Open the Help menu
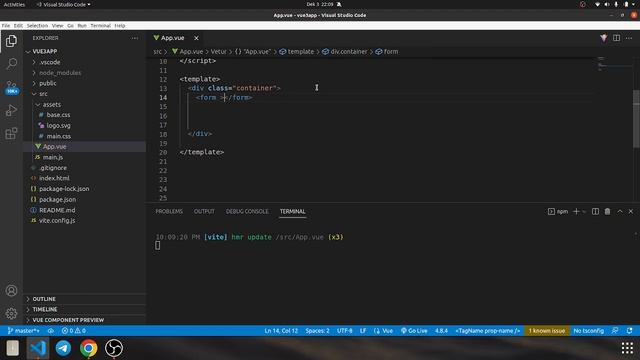640x360 pixels. [120, 25]
